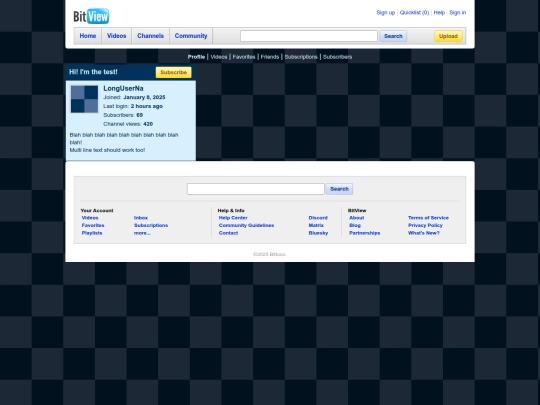This screenshot has width=540, height=405.
Task: Open the Channels navigation tab
Action: pos(150,36)
